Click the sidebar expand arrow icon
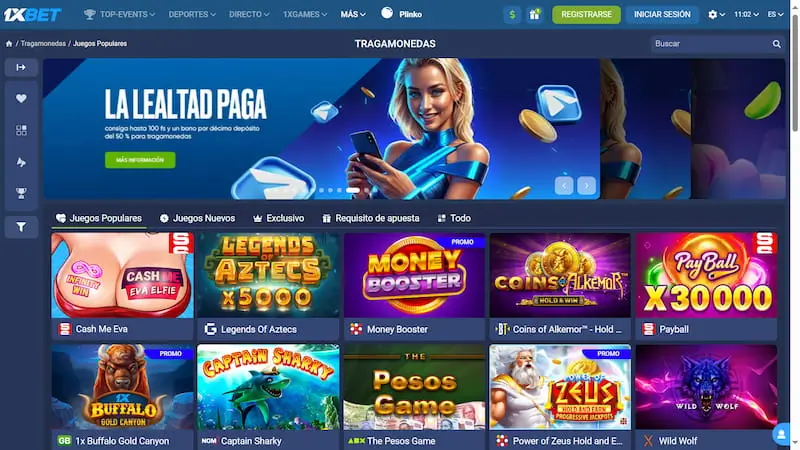 (21, 67)
